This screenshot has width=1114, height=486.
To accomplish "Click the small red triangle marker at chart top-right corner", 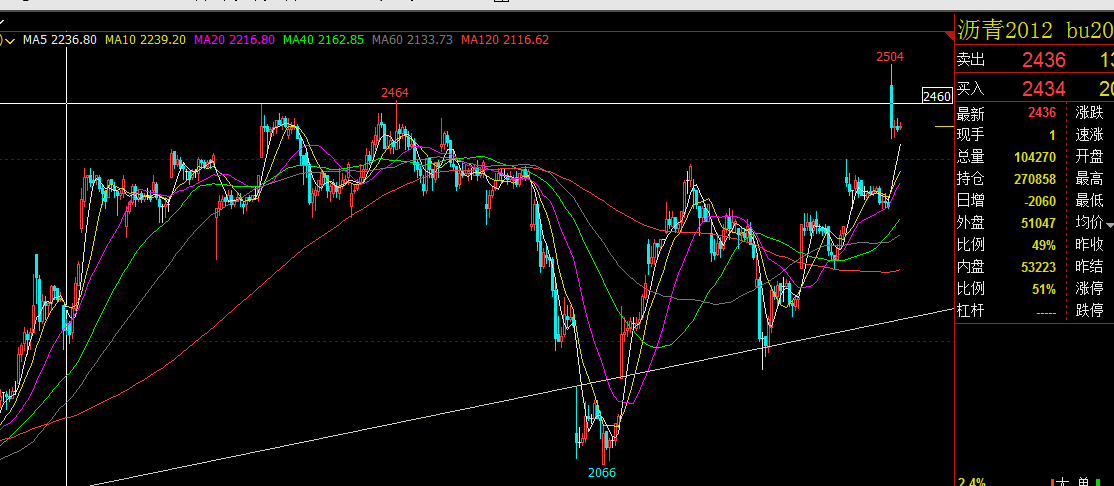I will click(x=948, y=35).
